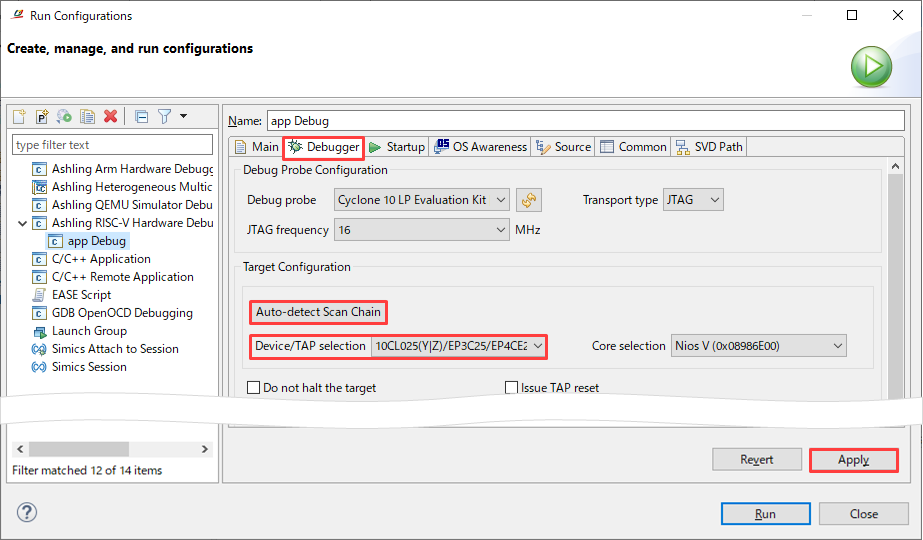Image resolution: width=923 pixels, height=540 pixels.
Task: Click the type filter text field
Action: pos(112,145)
